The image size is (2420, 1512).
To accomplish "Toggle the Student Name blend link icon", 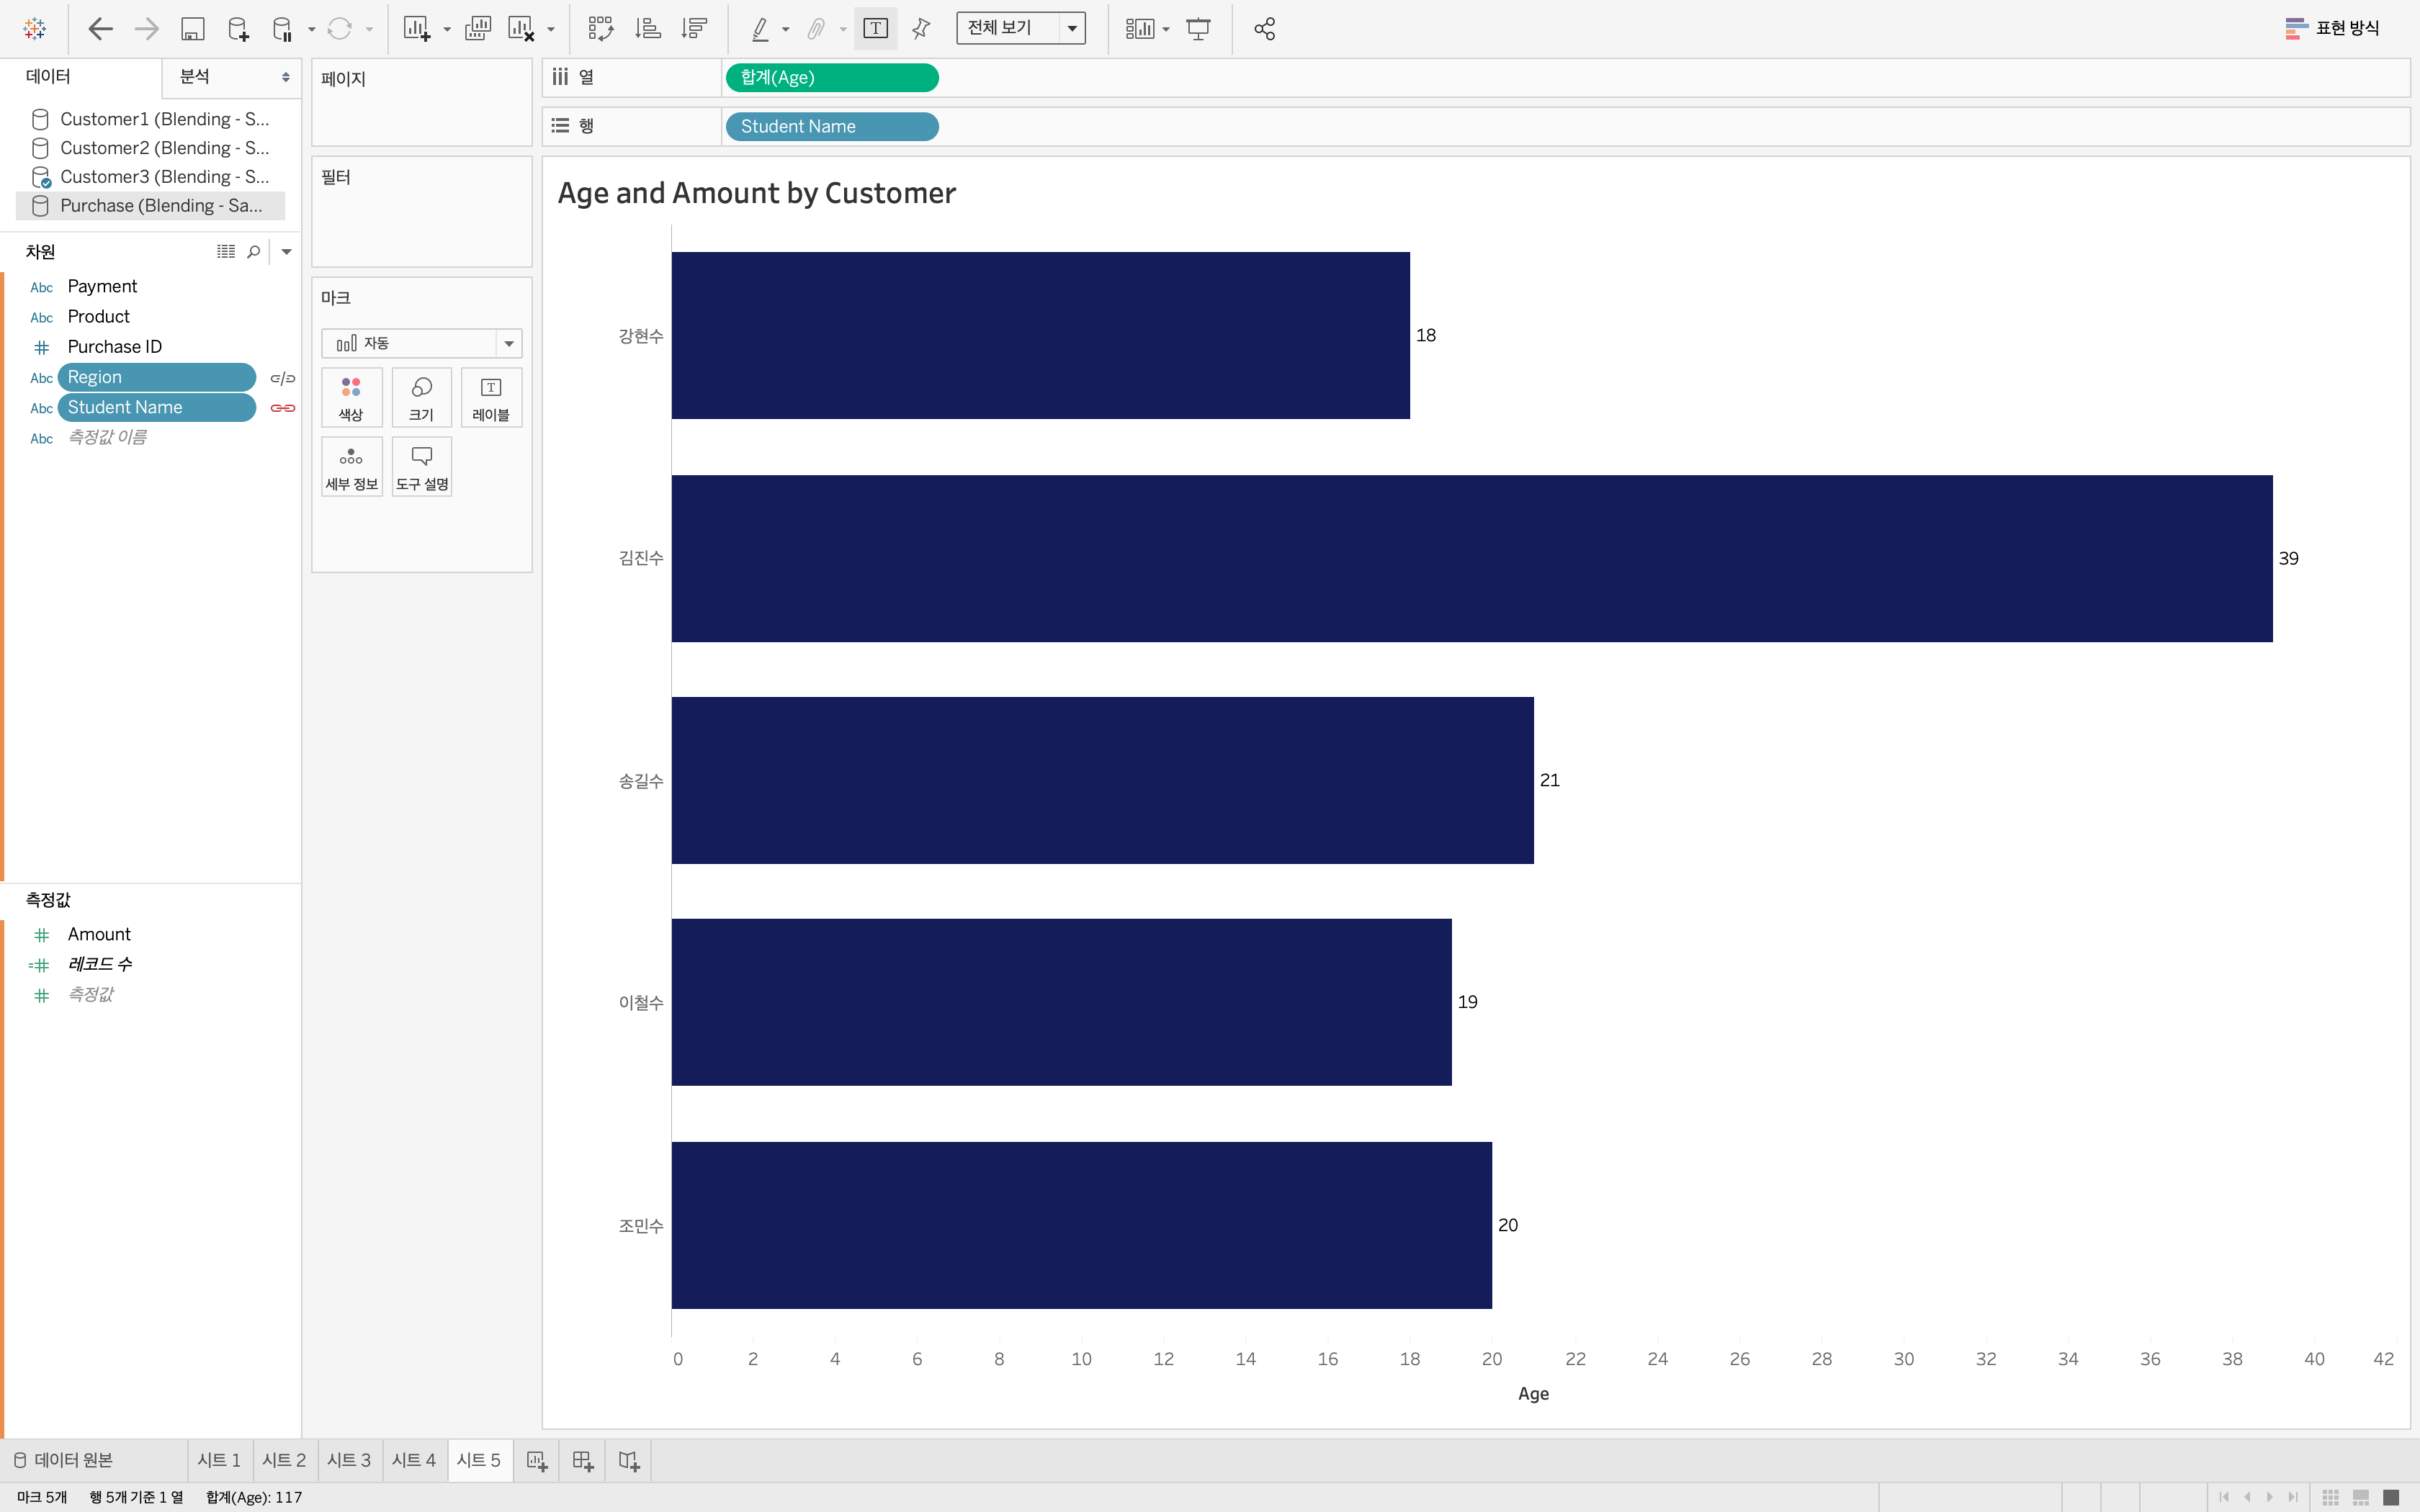I will [x=283, y=408].
